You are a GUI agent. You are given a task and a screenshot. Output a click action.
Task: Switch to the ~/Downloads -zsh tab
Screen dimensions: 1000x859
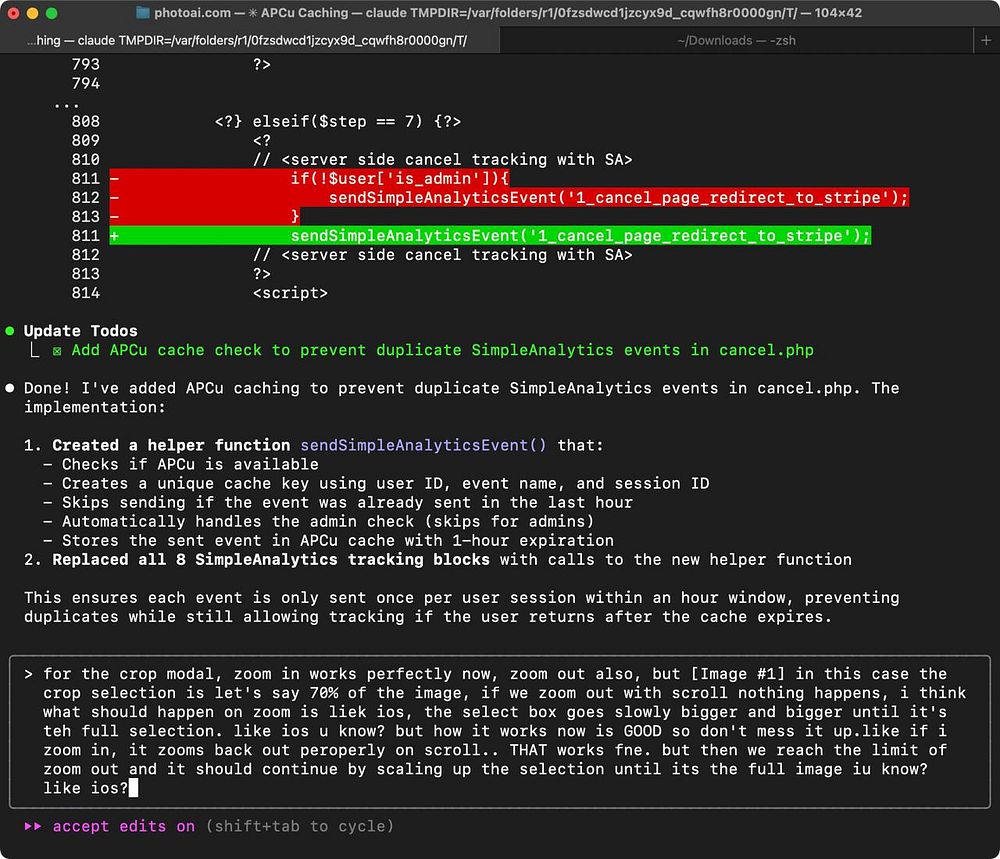click(736, 40)
